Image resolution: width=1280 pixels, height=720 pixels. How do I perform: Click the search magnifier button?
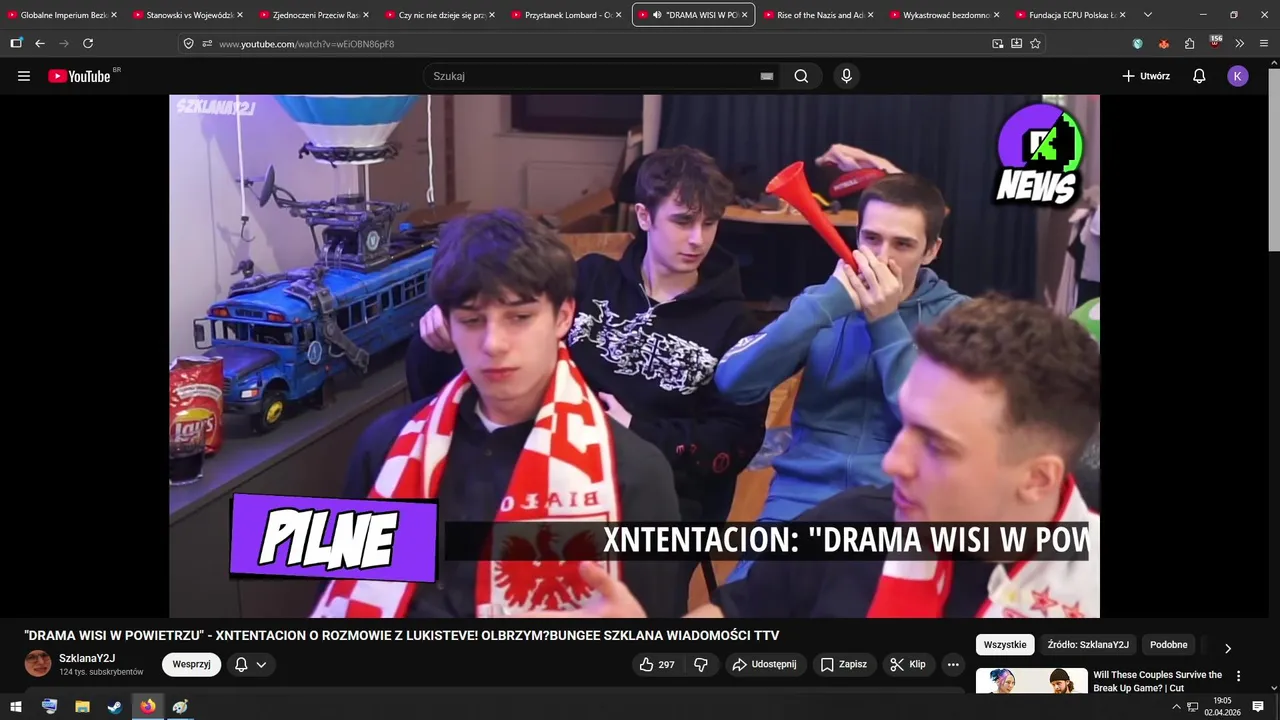coord(801,76)
